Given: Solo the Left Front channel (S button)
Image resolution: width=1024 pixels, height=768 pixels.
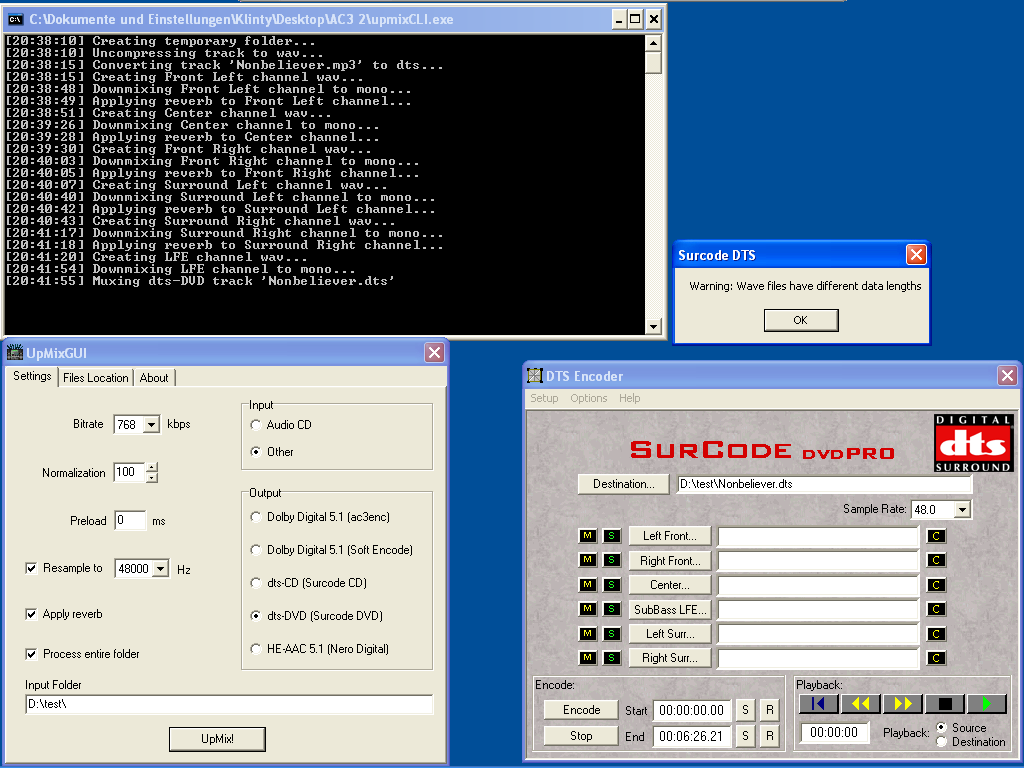Looking at the screenshot, I should click(611, 536).
